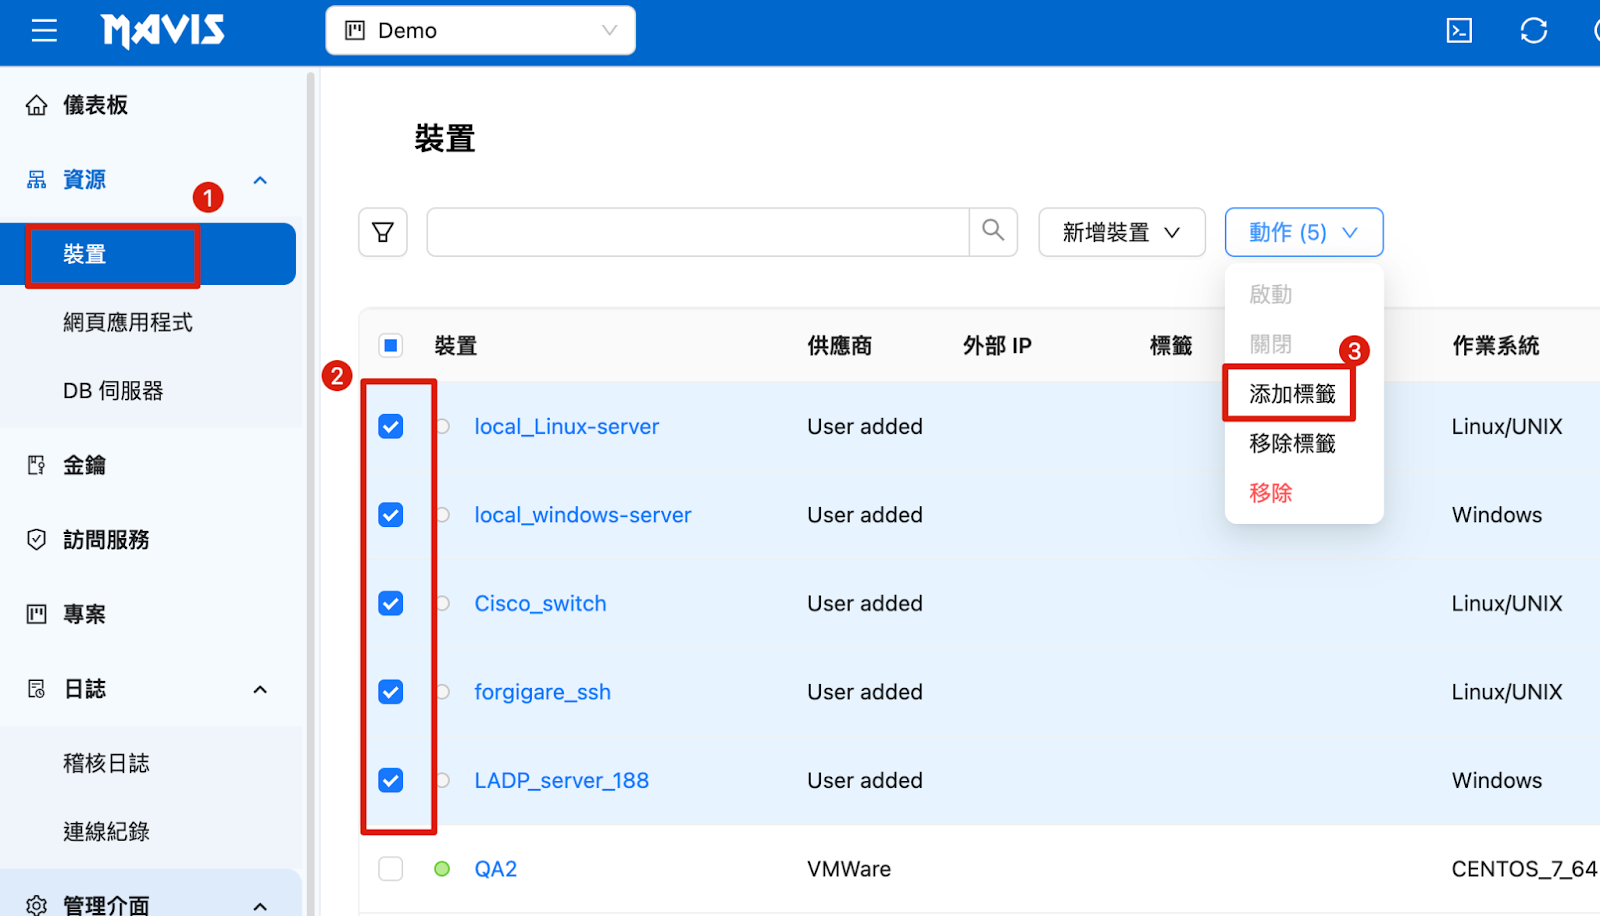1600x916 pixels.
Task: Open the Demo project dropdown
Action: (x=480, y=31)
